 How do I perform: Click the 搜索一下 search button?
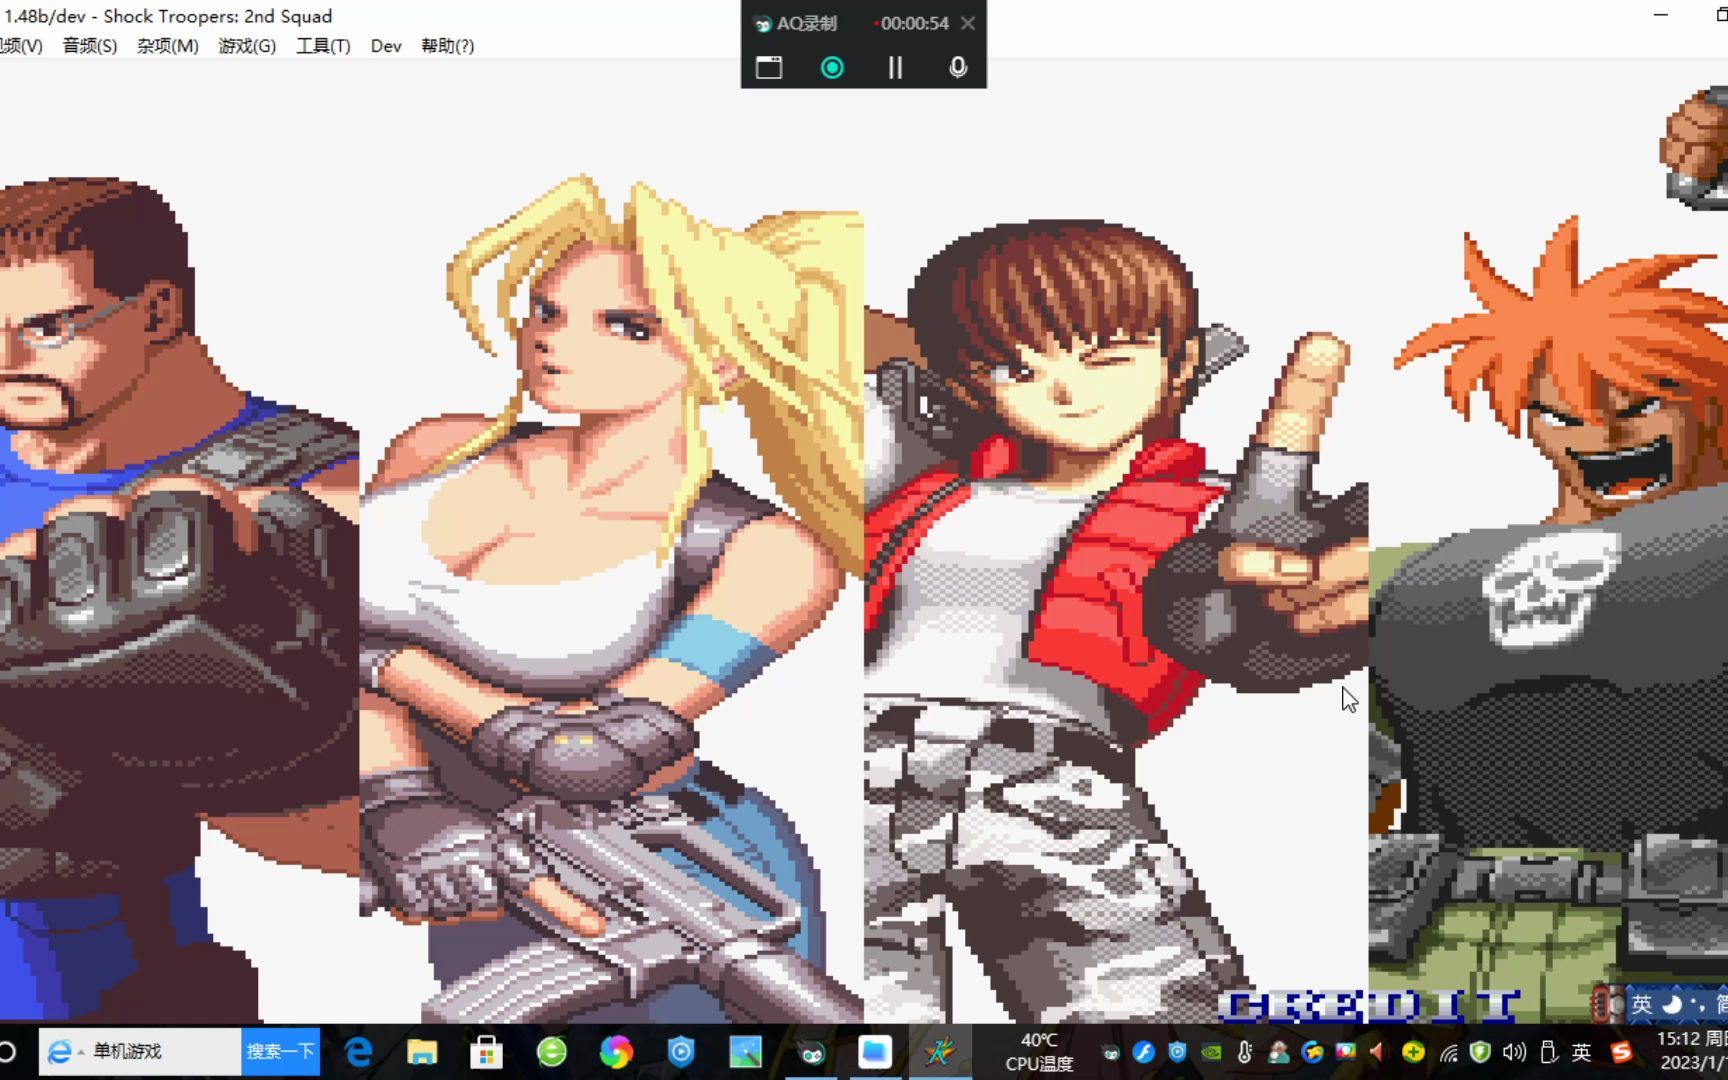tap(280, 1051)
